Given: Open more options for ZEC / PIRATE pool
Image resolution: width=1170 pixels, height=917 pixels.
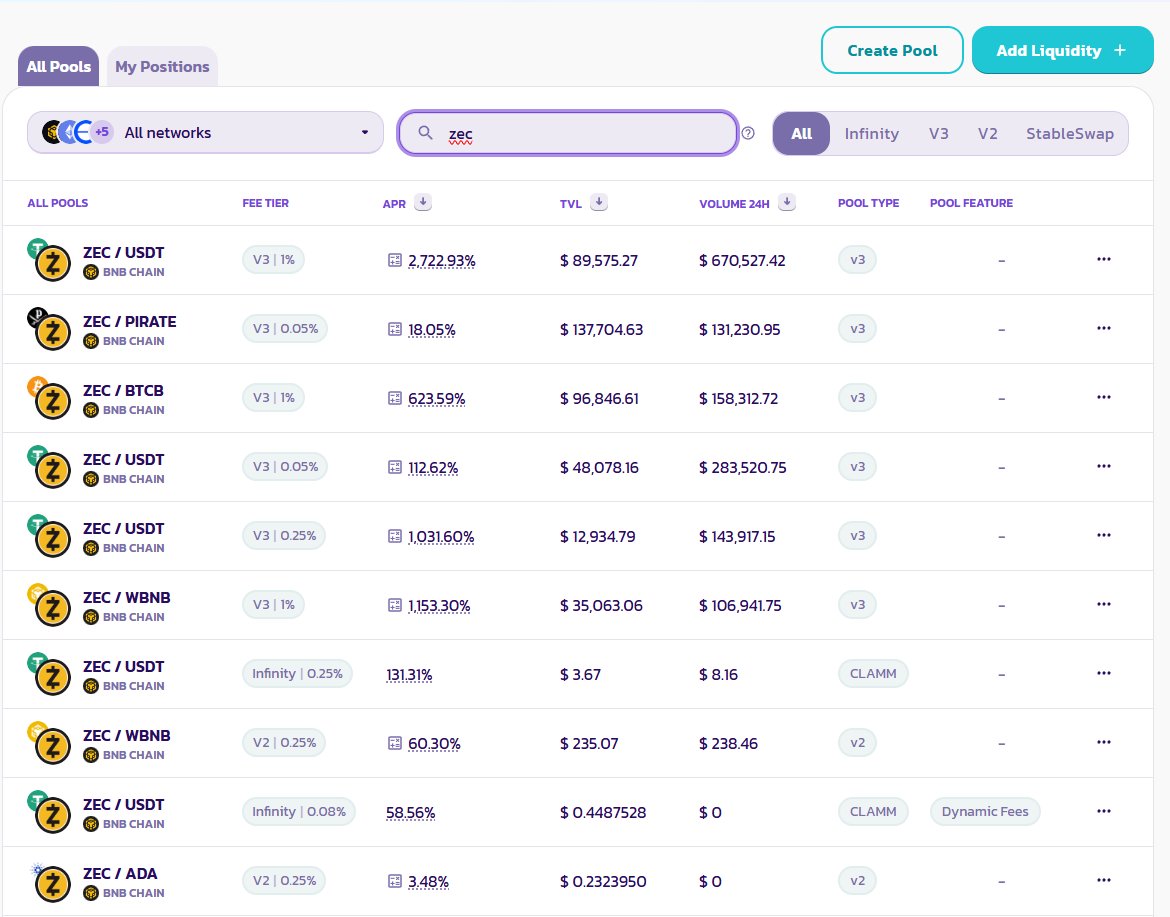Looking at the screenshot, I should pyautogui.click(x=1104, y=328).
